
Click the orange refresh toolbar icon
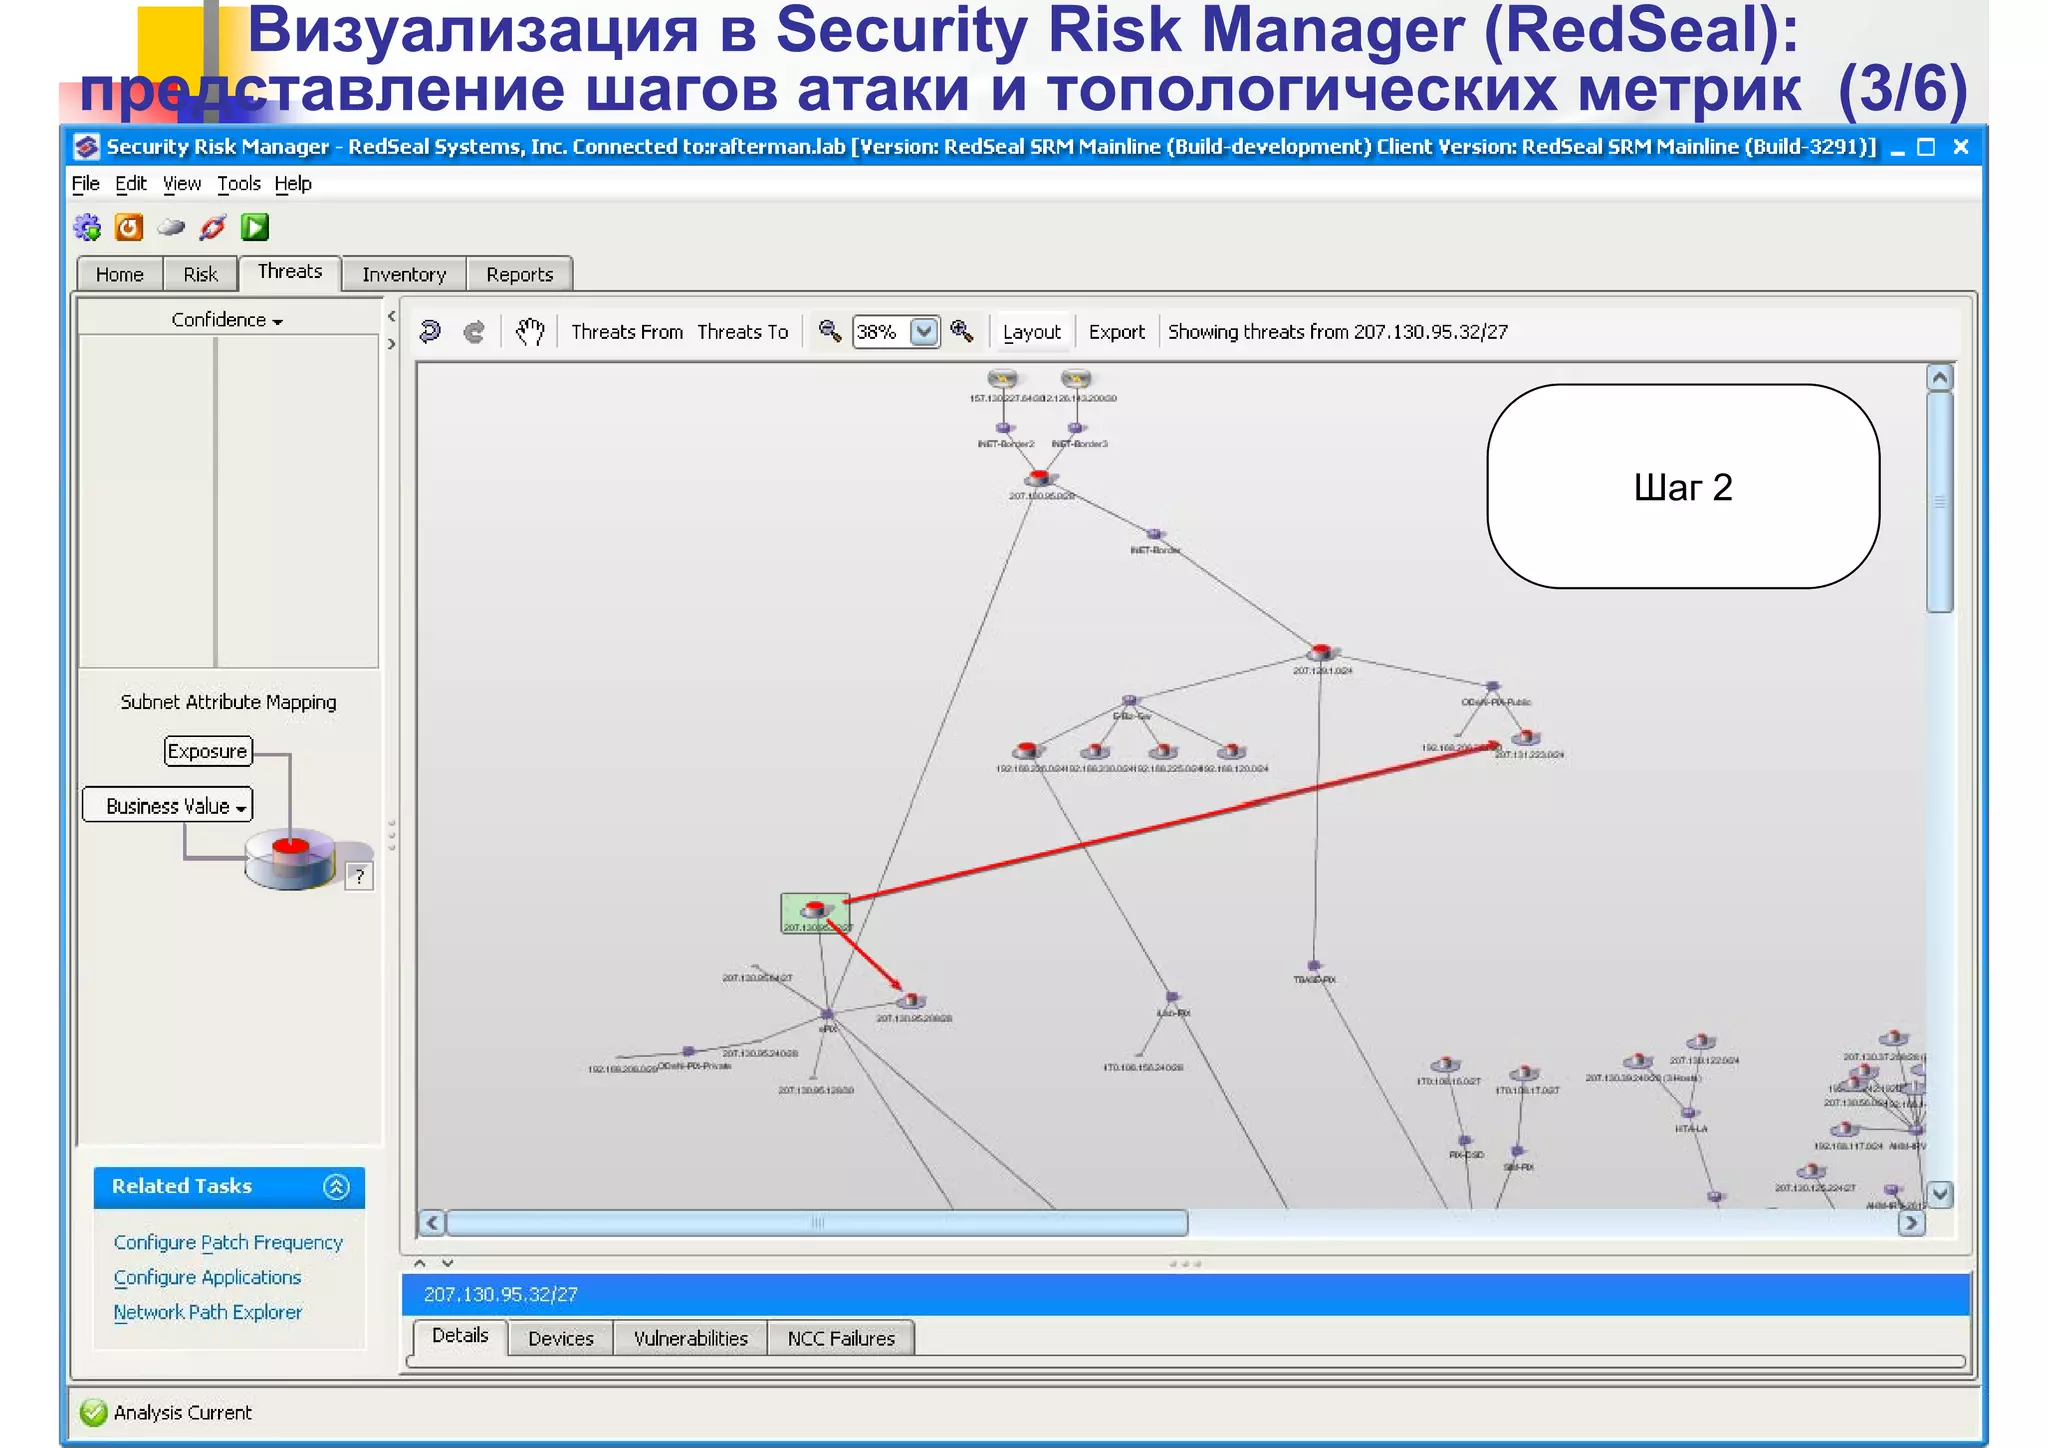[x=129, y=228]
